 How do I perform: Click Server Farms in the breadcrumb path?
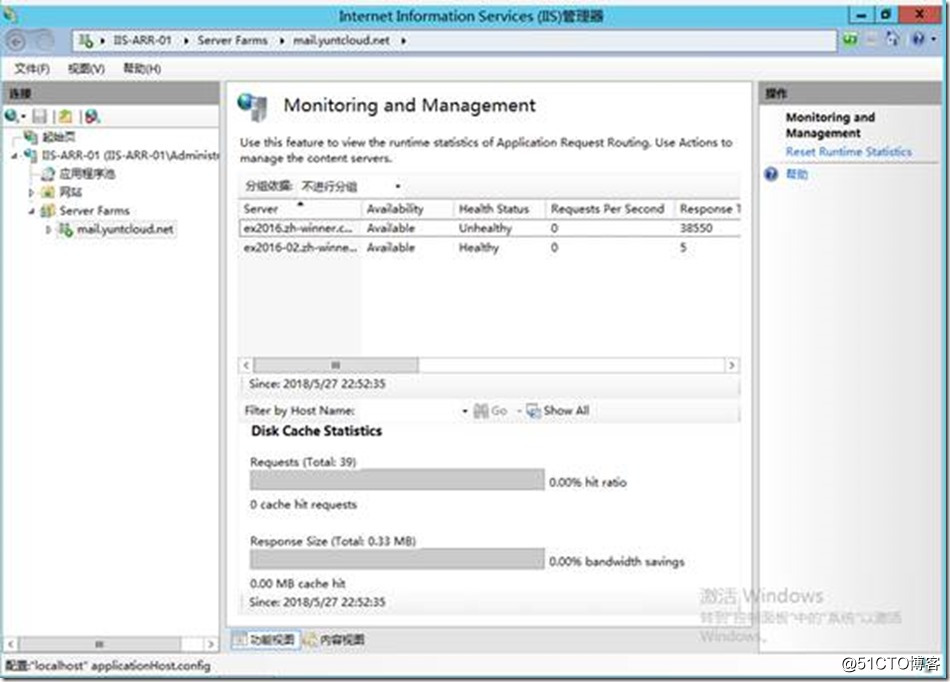[x=232, y=41]
